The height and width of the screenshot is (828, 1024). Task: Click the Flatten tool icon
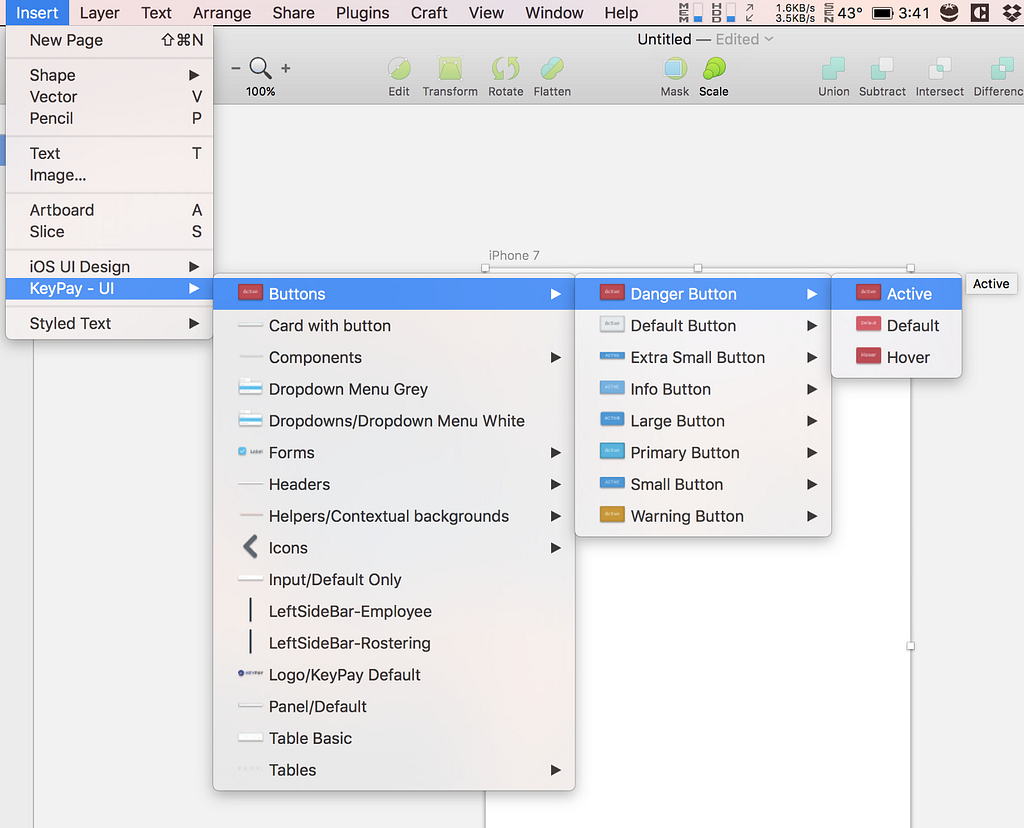[552, 69]
